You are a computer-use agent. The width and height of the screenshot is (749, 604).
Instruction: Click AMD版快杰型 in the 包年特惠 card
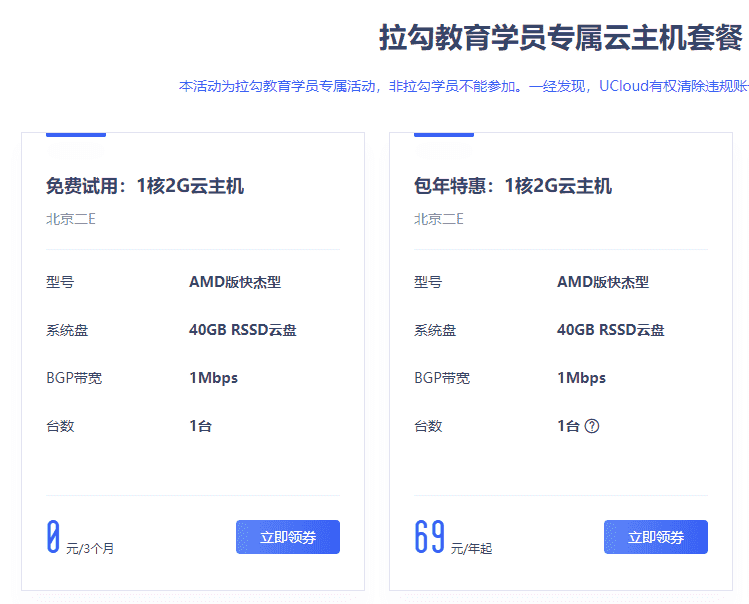[x=603, y=282]
